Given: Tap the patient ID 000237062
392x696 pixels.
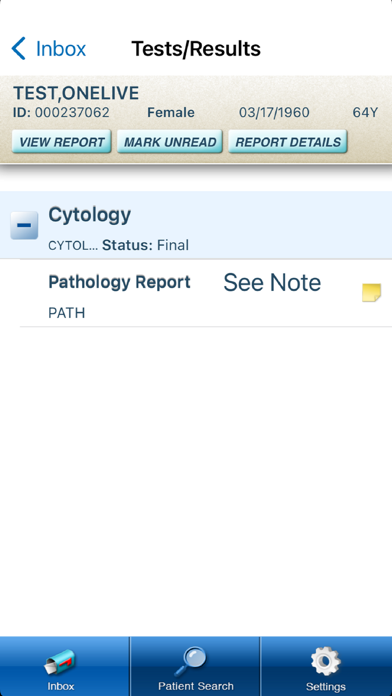Looking at the screenshot, I should click(72, 113).
